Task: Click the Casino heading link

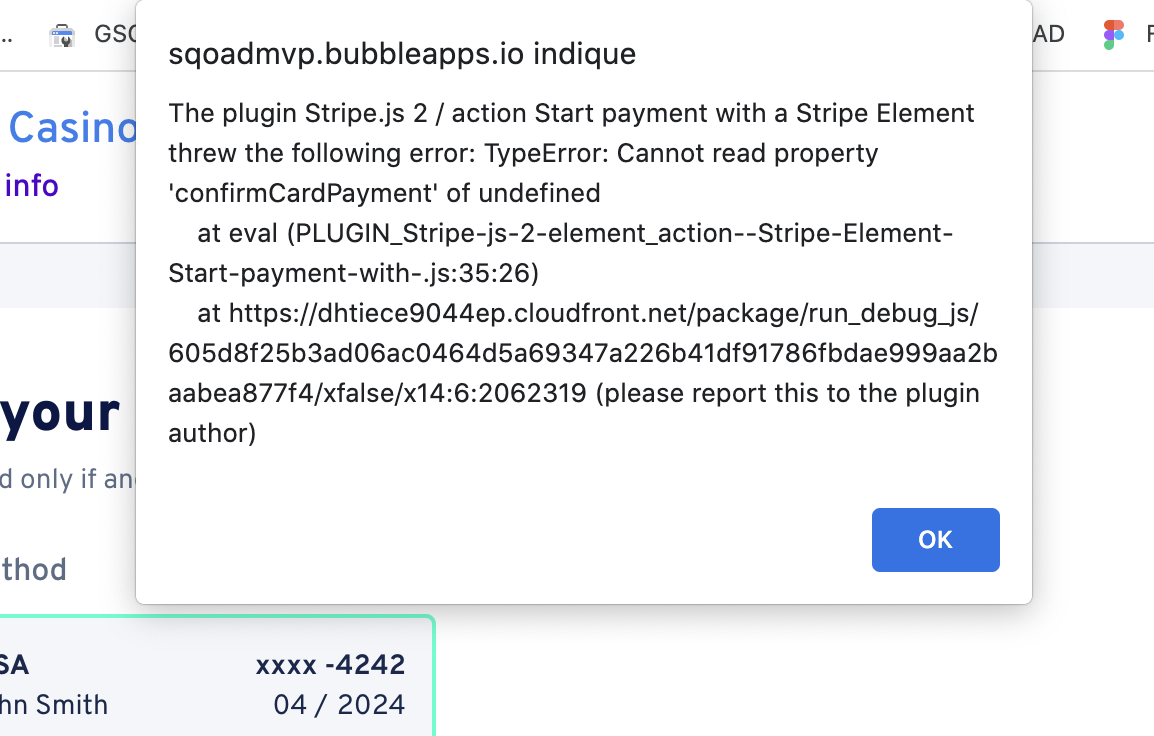Action: [72, 127]
